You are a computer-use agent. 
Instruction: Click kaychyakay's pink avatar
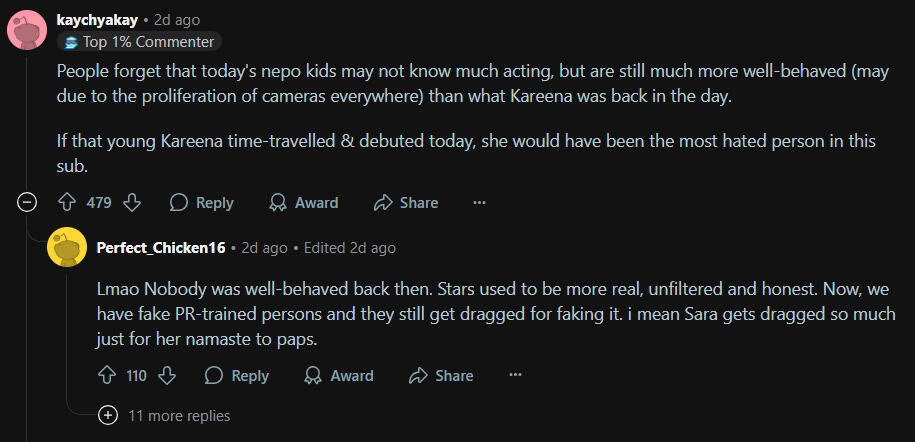(x=27, y=29)
